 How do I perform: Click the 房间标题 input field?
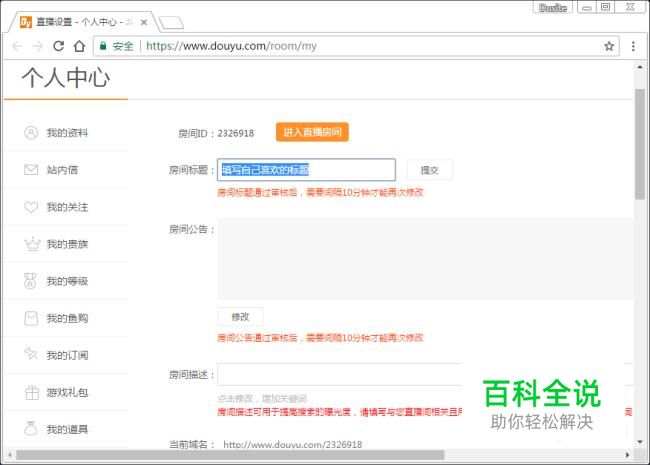(x=306, y=170)
